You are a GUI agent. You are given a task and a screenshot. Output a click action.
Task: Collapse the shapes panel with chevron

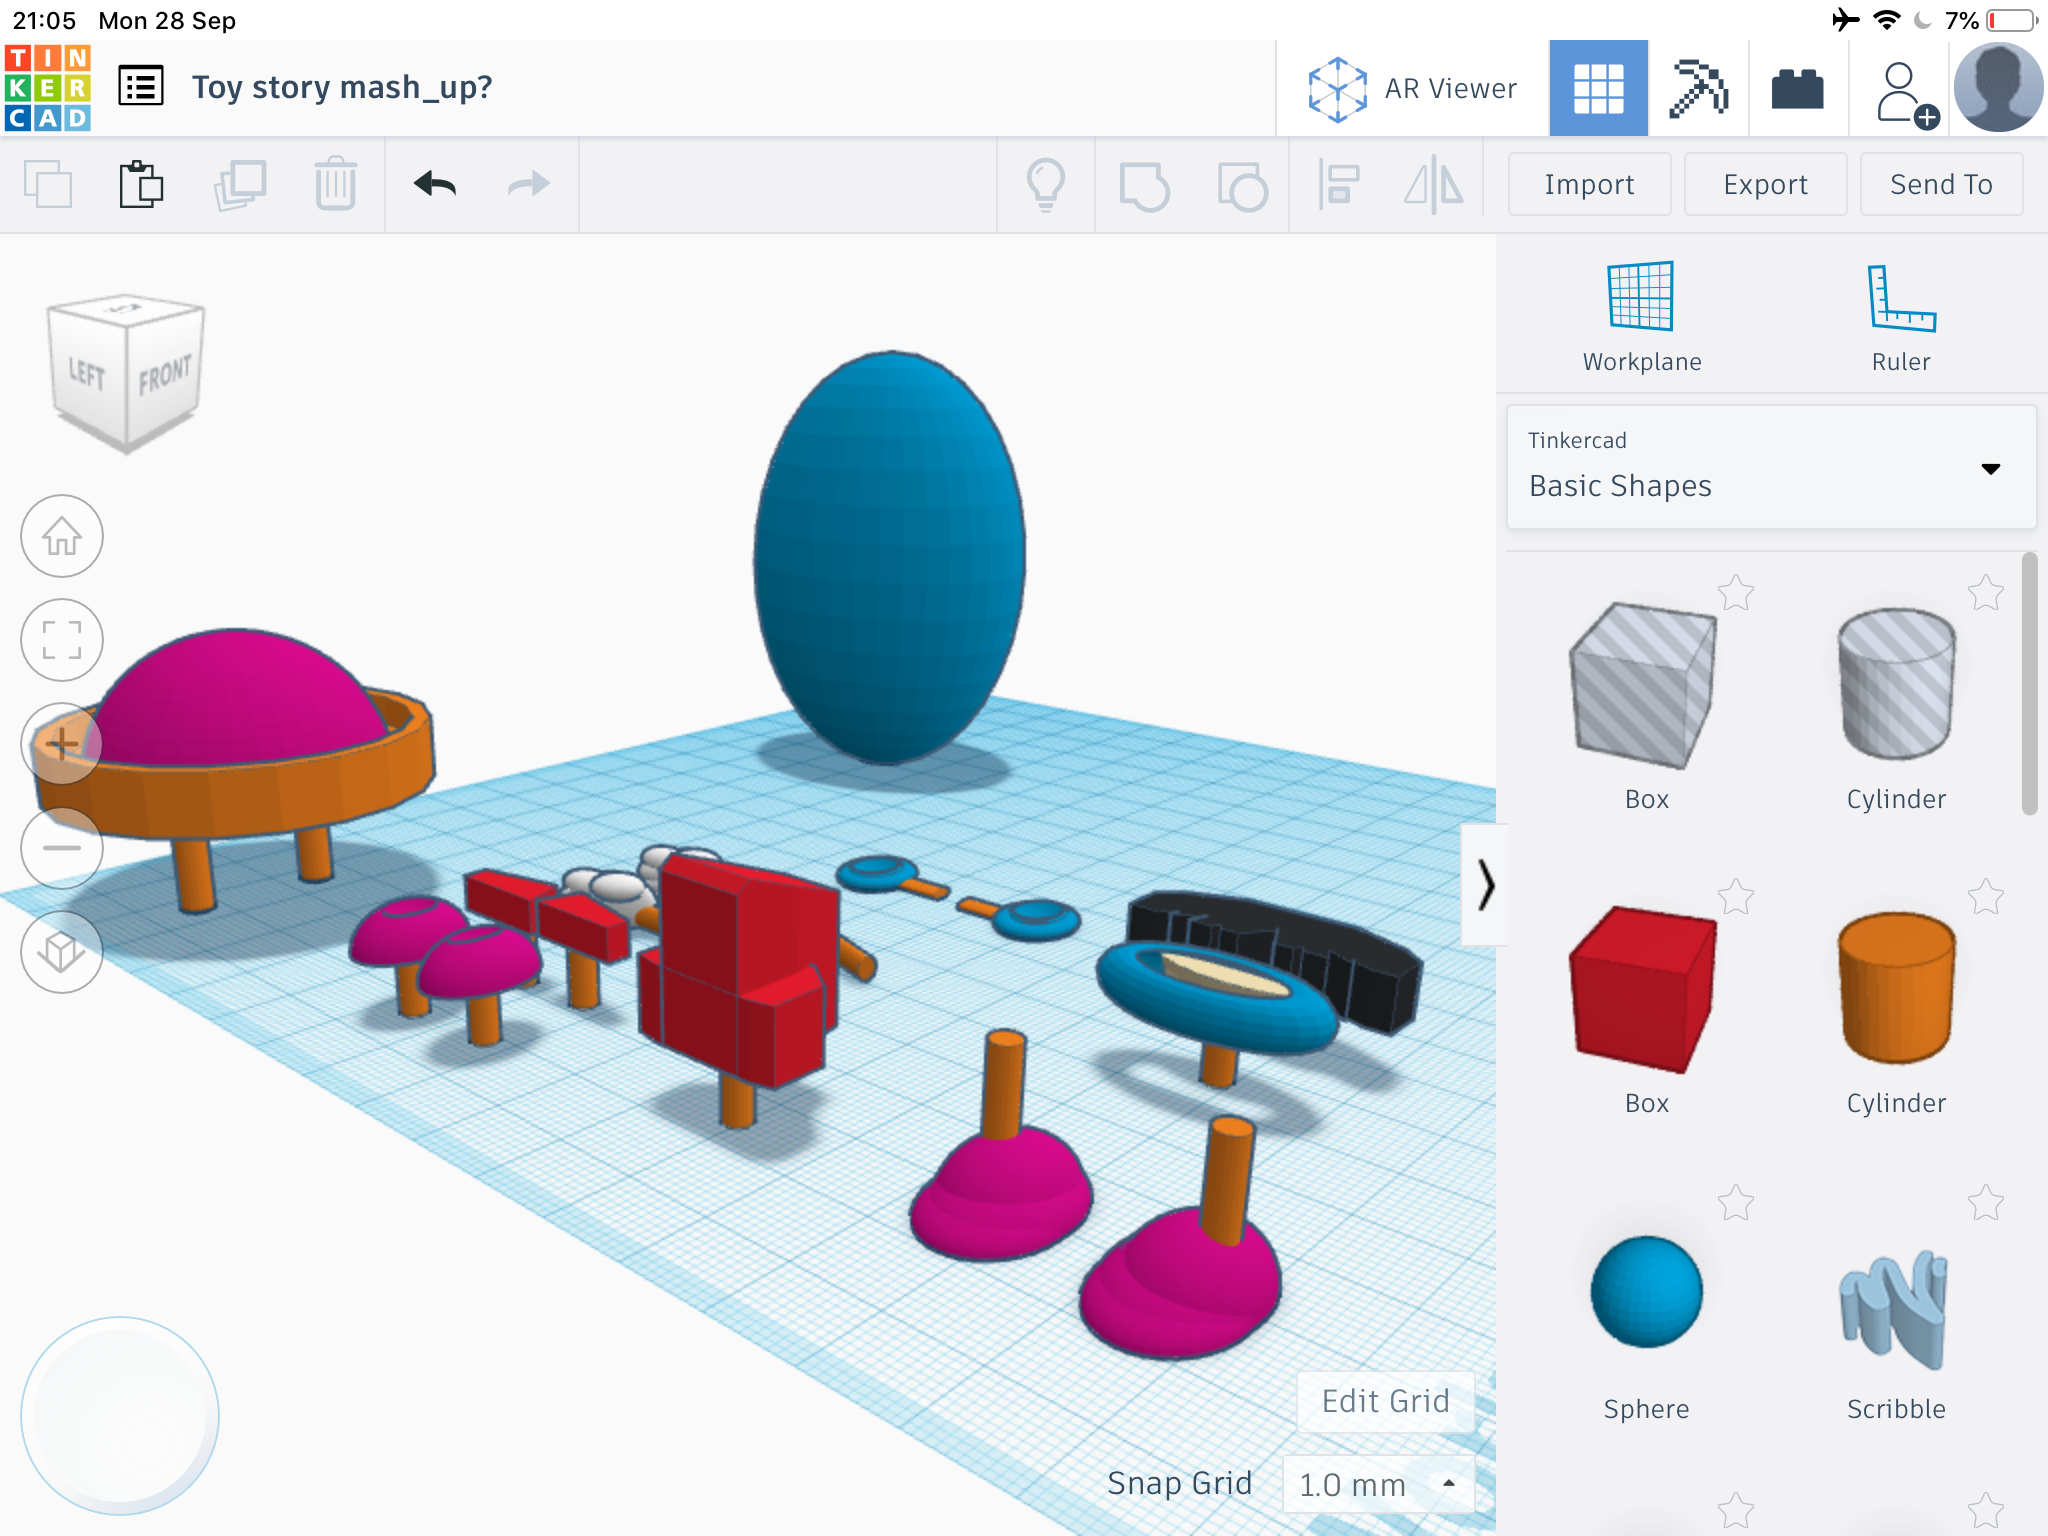coord(1485,885)
